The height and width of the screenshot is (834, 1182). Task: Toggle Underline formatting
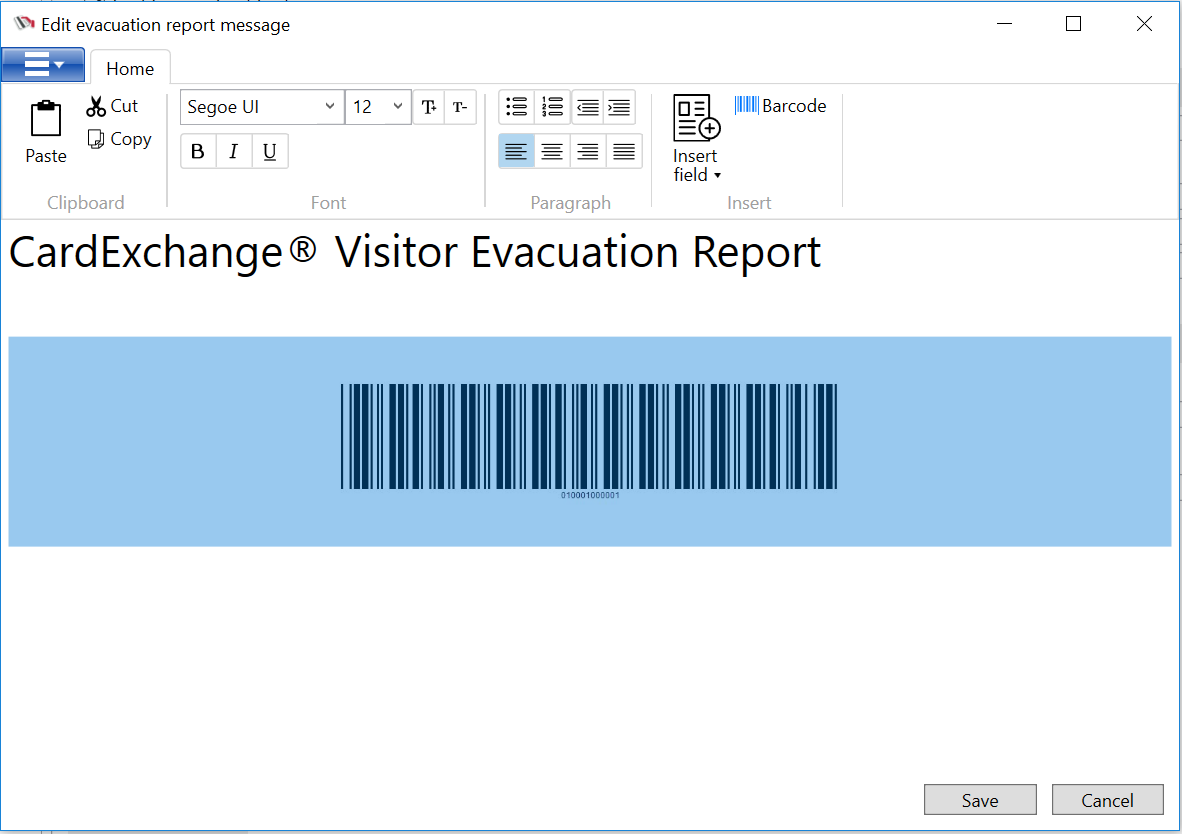point(270,152)
